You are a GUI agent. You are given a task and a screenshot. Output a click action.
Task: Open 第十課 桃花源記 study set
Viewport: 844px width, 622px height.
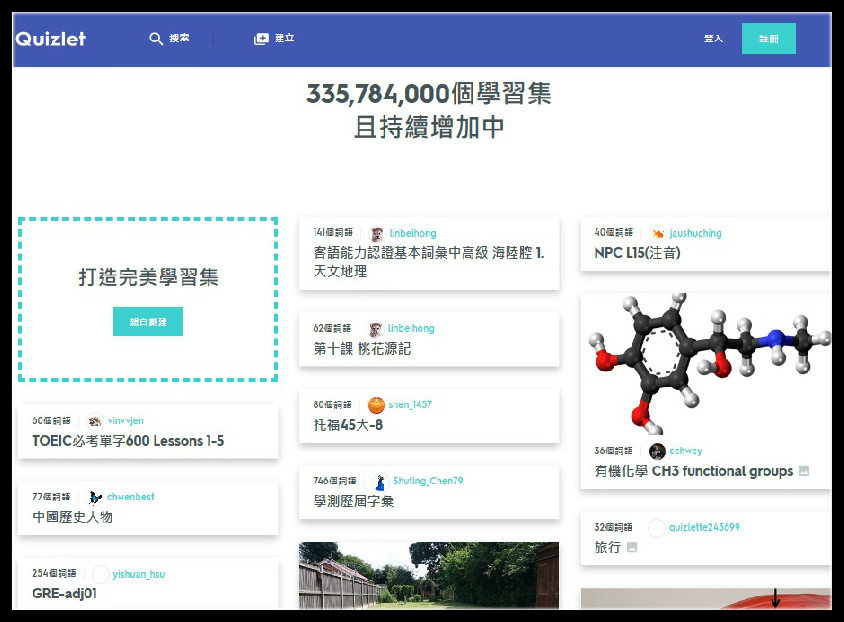[362, 349]
